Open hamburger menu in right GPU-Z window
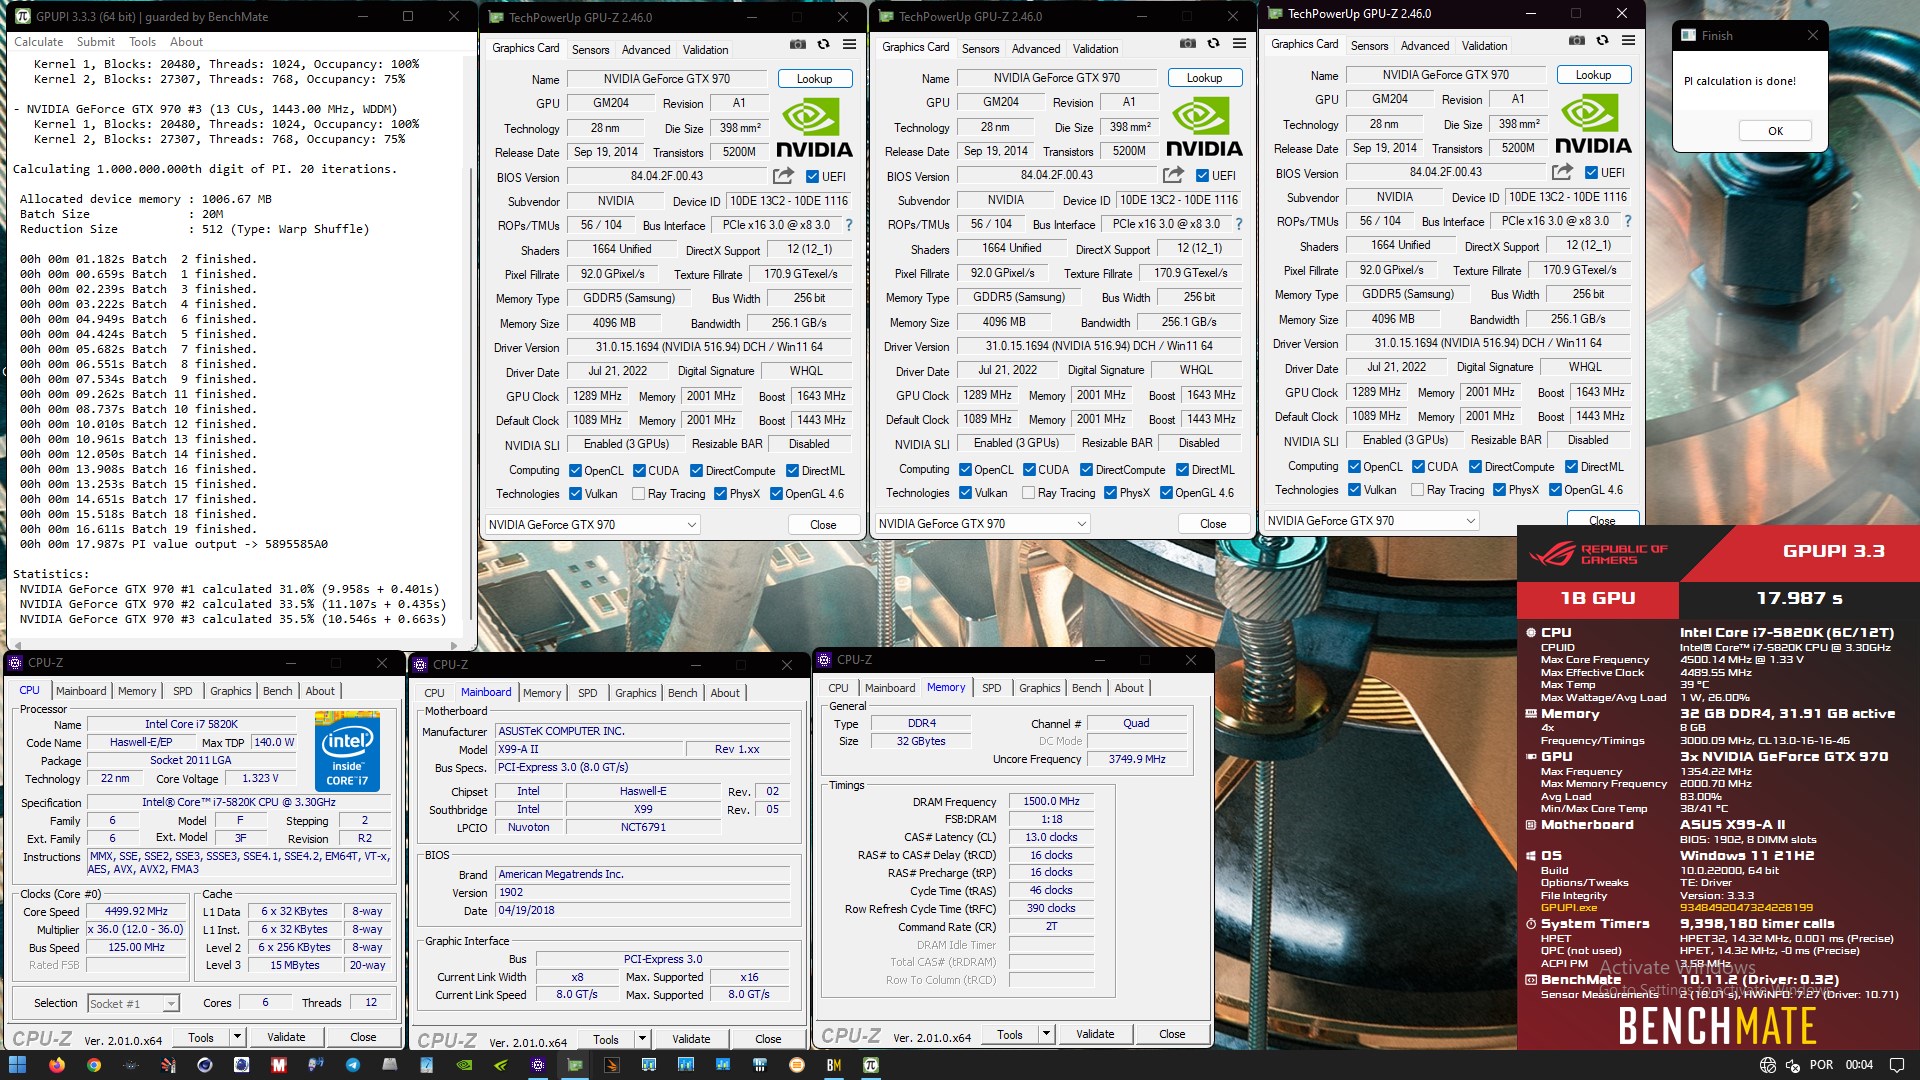The height and width of the screenshot is (1080, 1920). coord(1628,40)
